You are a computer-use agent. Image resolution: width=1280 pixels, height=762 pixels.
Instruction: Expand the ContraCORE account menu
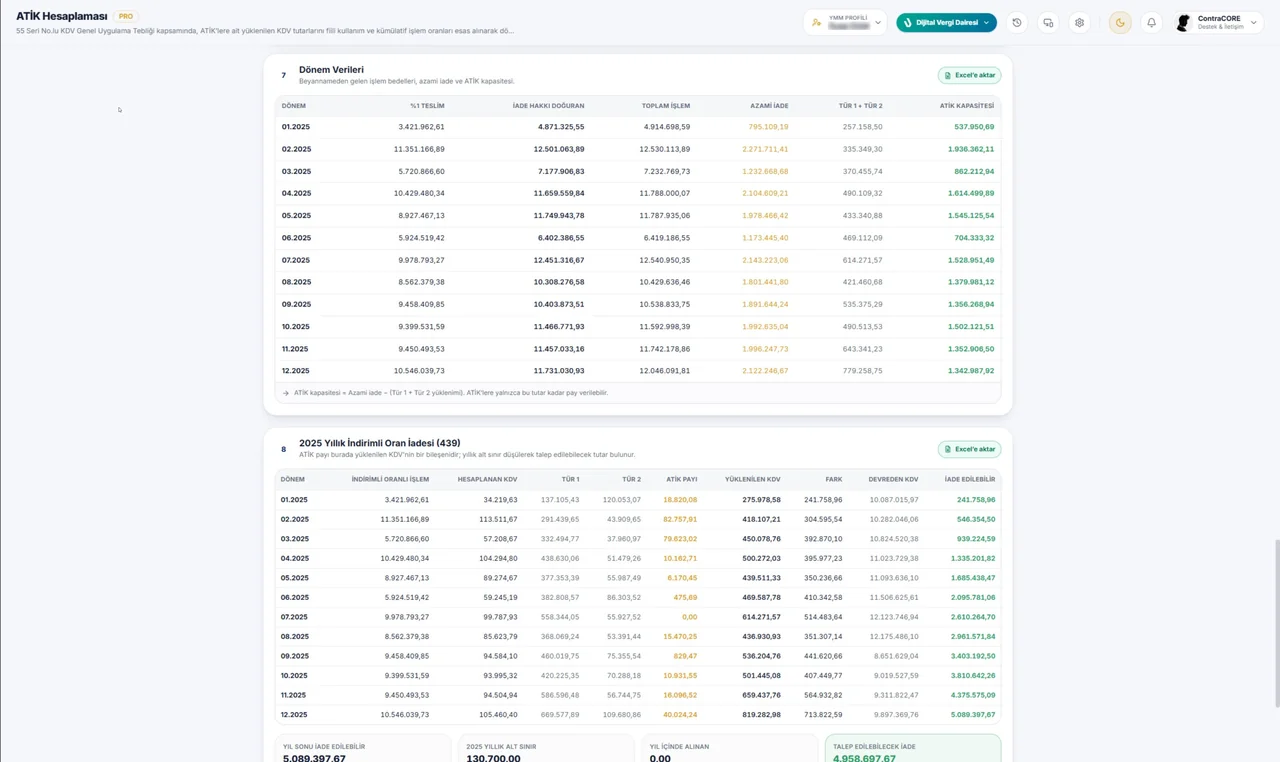pos(1219,22)
